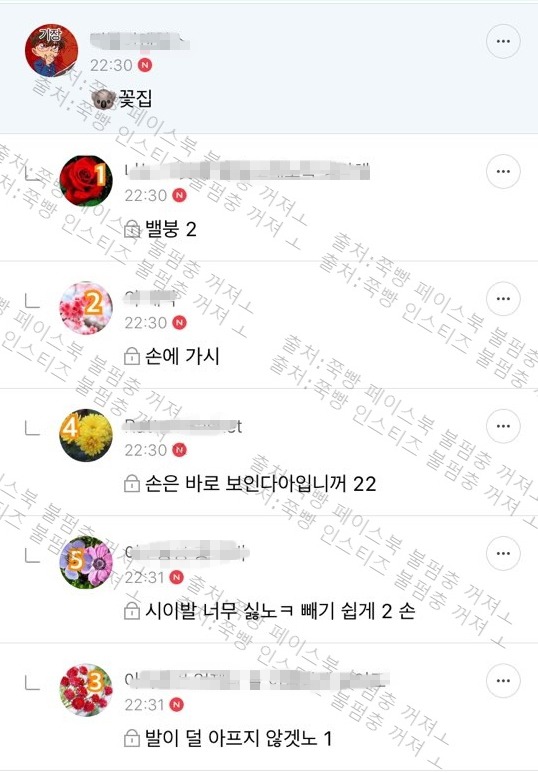Tap the lock icon beside 손에 가시
Image resolution: width=538 pixels, height=773 pixels.
pyautogui.click(x=132, y=356)
